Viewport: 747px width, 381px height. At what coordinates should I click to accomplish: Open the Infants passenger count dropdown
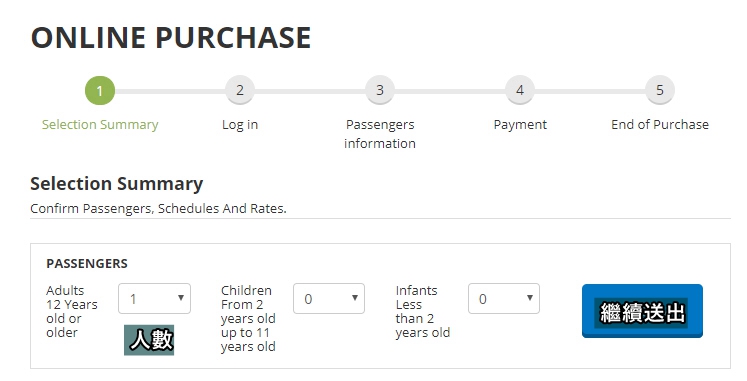(x=504, y=299)
